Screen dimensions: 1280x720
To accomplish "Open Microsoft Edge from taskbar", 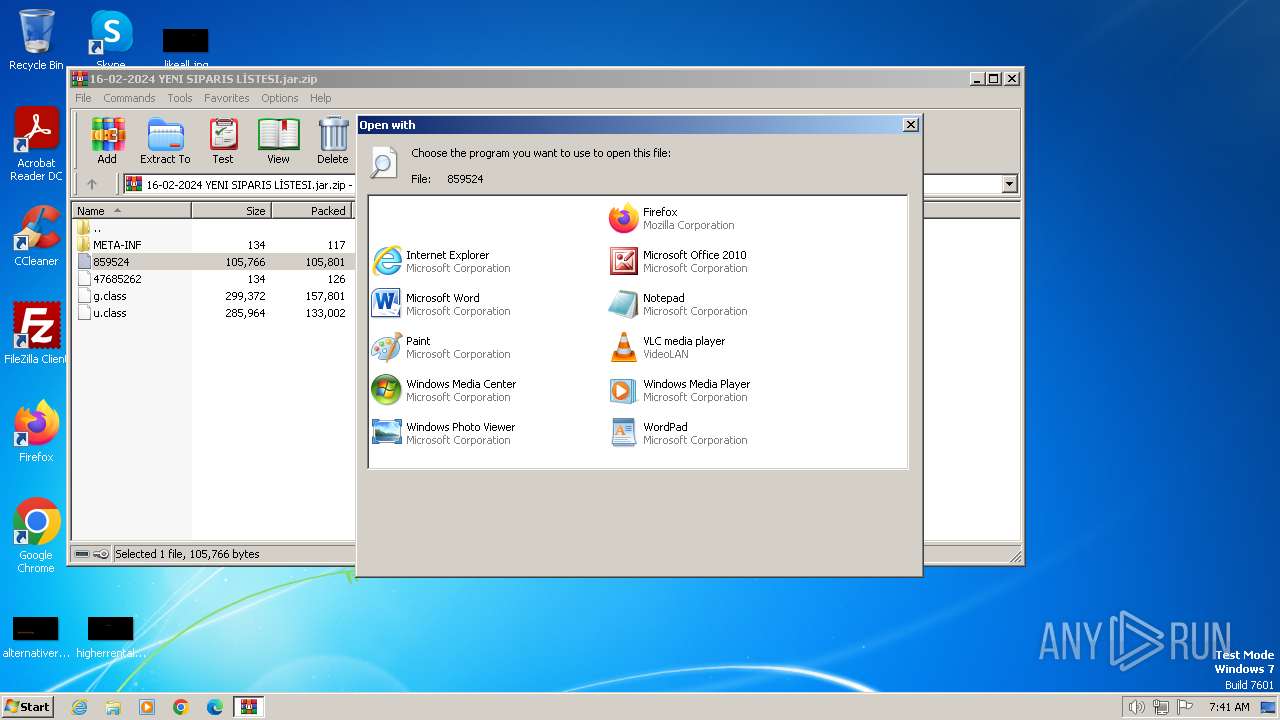I will [x=215, y=707].
